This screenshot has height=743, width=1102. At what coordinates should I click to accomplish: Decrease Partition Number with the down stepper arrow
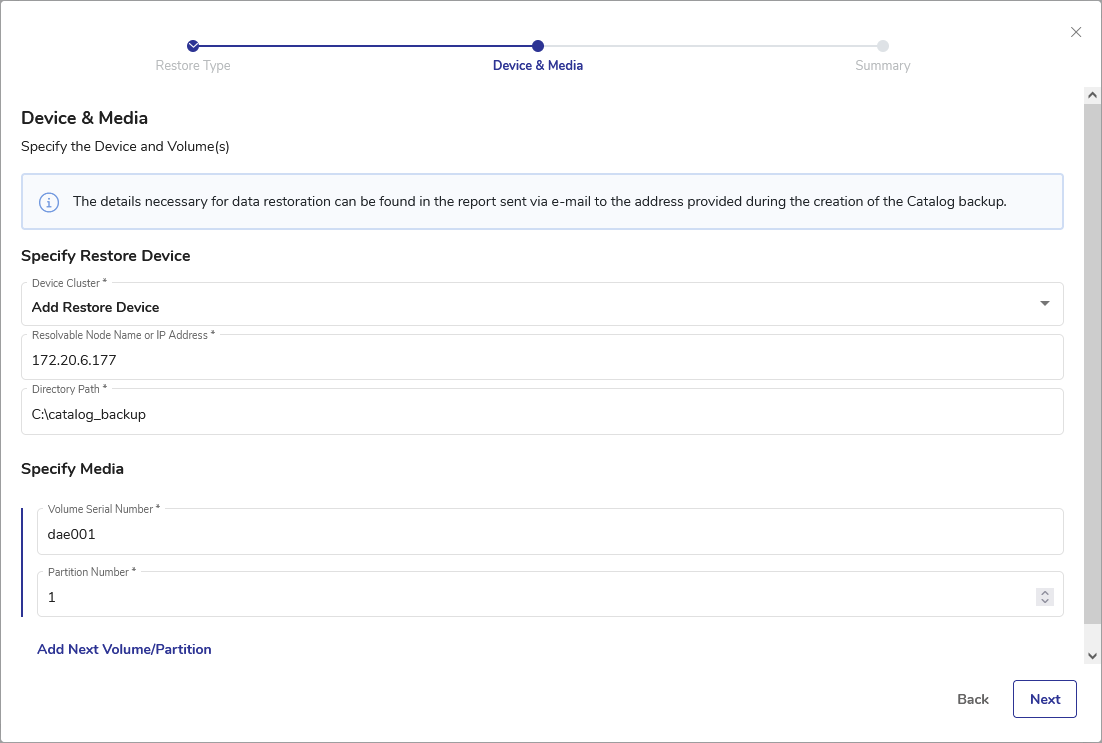pyautogui.click(x=1045, y=601)
